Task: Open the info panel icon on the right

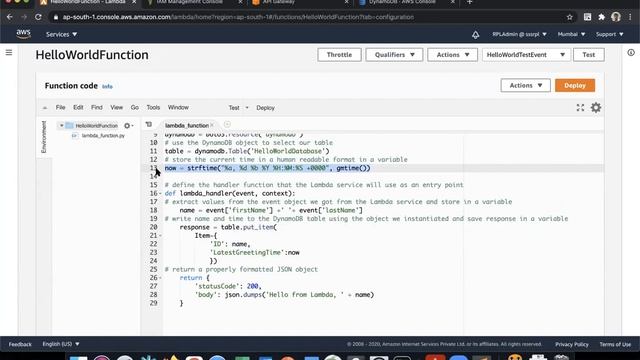Action: coord(631,53)
